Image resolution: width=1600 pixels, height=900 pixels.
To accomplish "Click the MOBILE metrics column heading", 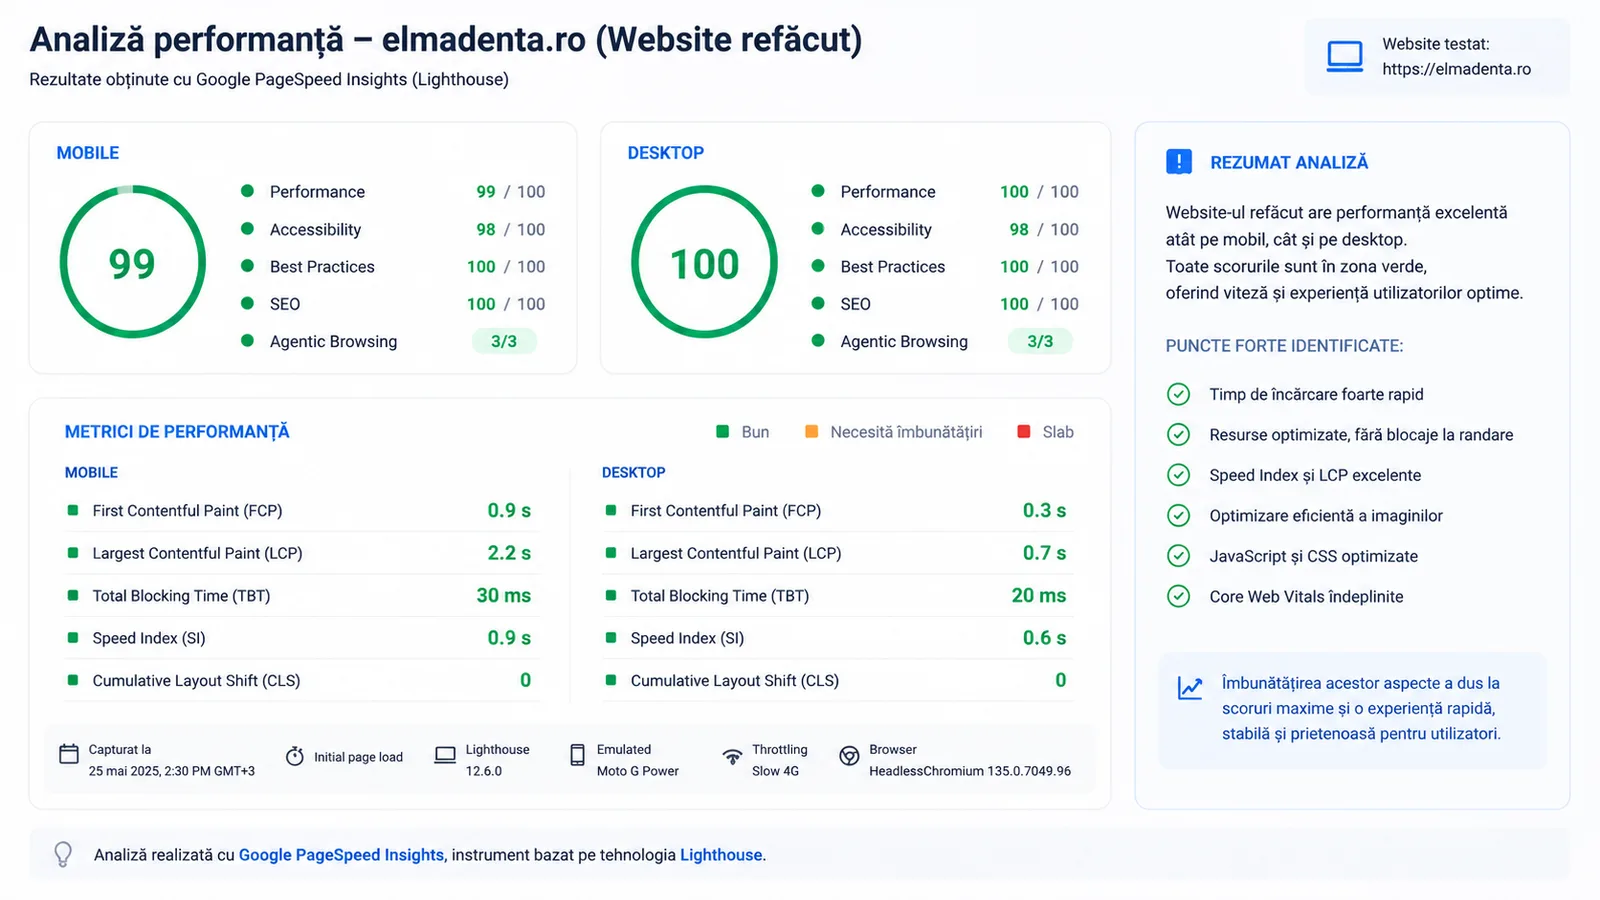I will click(91, 472).
